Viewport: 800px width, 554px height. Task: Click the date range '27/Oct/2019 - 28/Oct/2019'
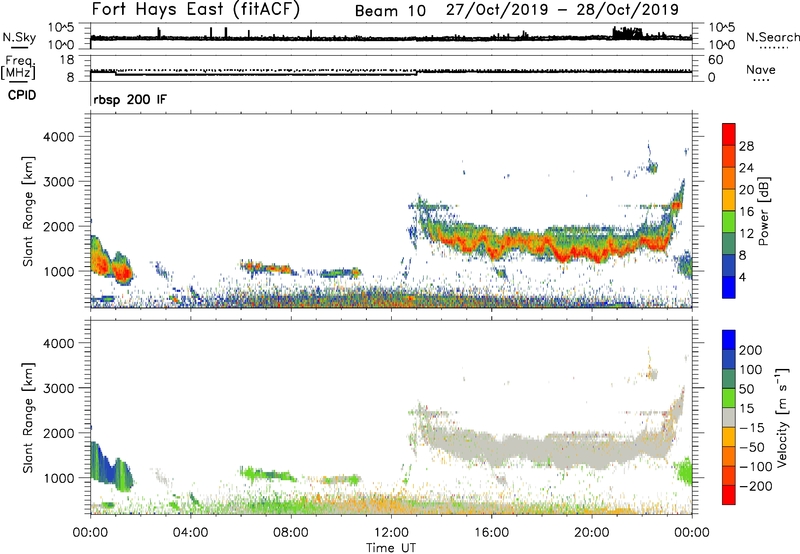(562, 10)
